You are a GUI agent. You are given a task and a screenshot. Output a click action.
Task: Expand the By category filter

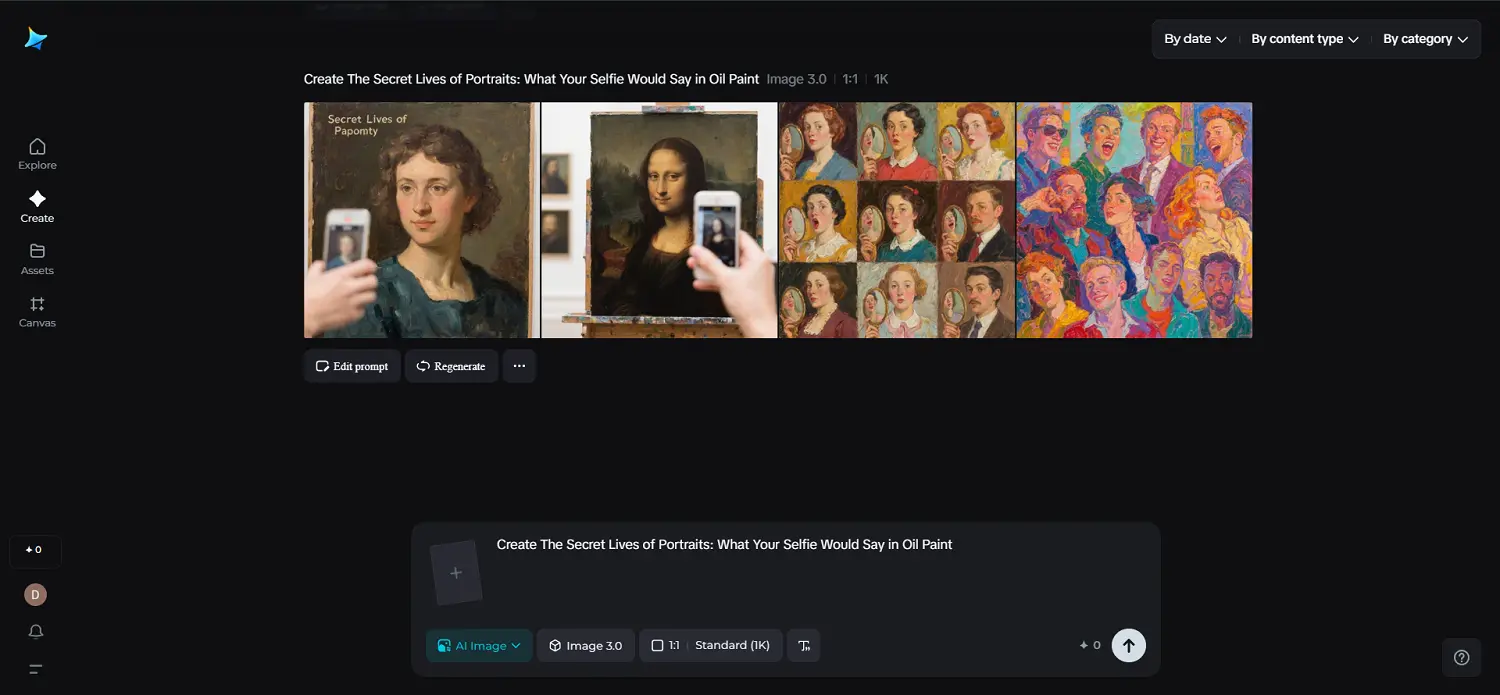[x=1425, y=39]
